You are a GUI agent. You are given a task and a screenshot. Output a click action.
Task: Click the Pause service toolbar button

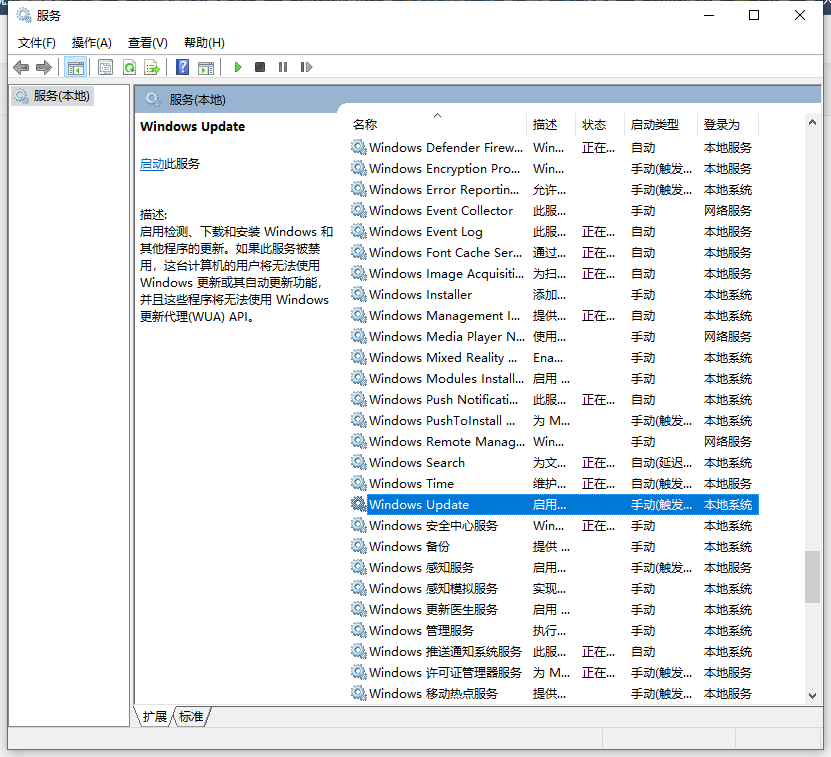283,67
